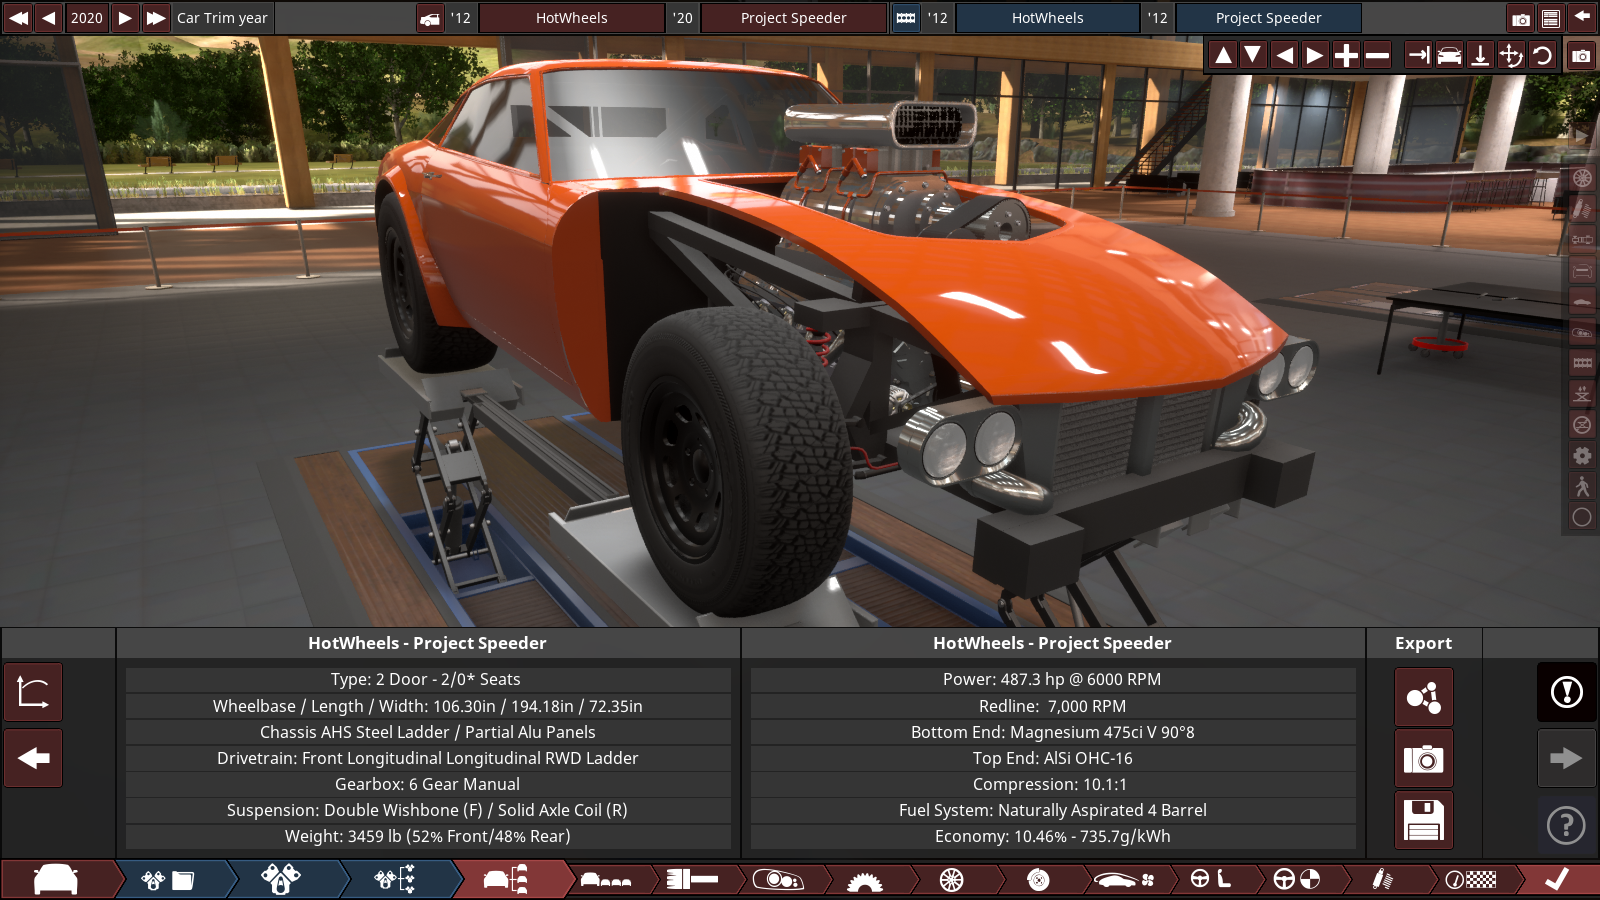
Task: Toggle the car front outline visibility icon
Action: coord(1582,271)
